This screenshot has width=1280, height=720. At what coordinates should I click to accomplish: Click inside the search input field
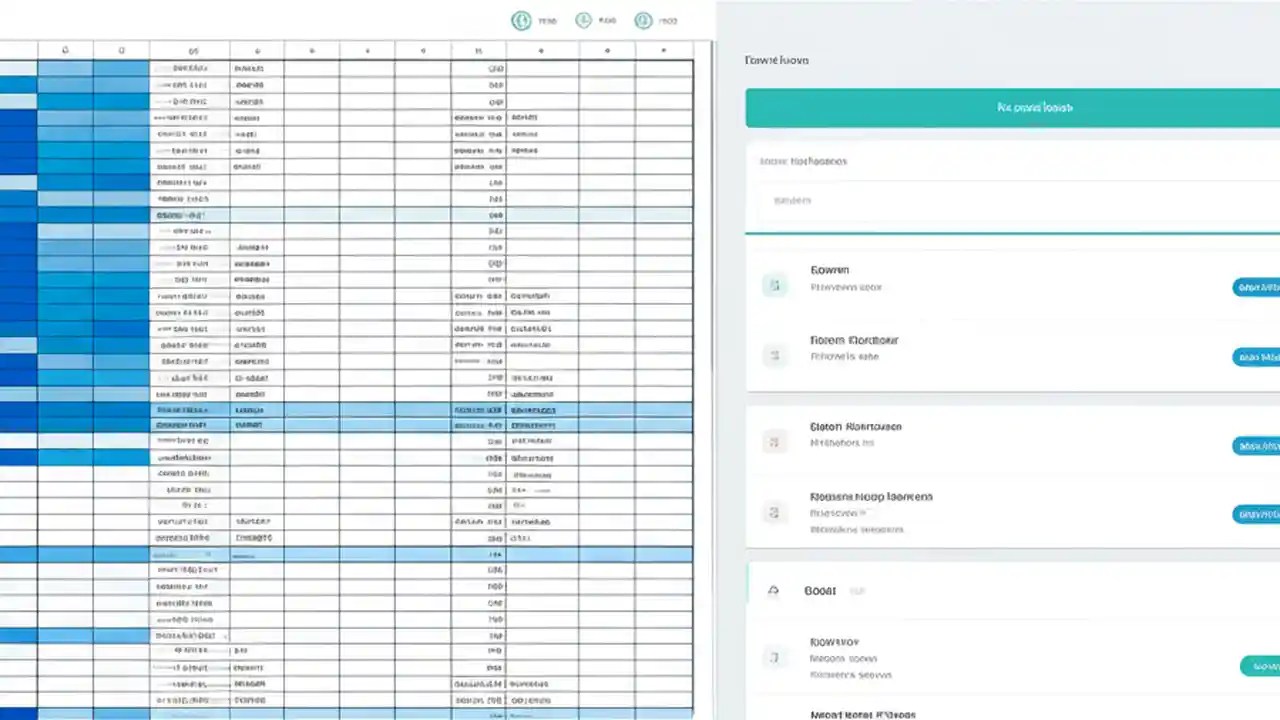(1011, 200)
